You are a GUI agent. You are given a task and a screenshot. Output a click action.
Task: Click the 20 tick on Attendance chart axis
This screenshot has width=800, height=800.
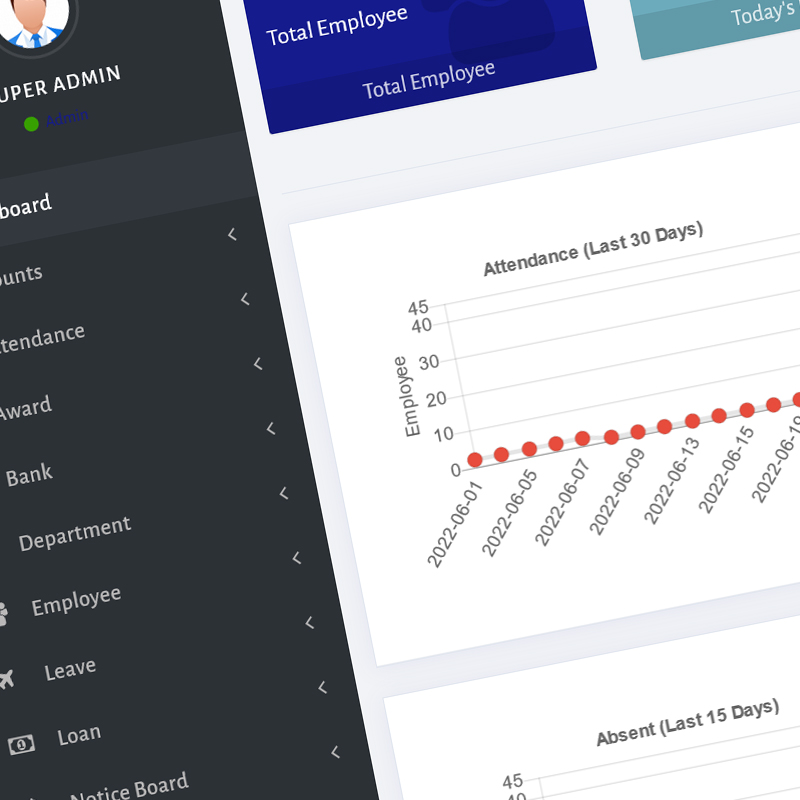(x=436, y=399)
